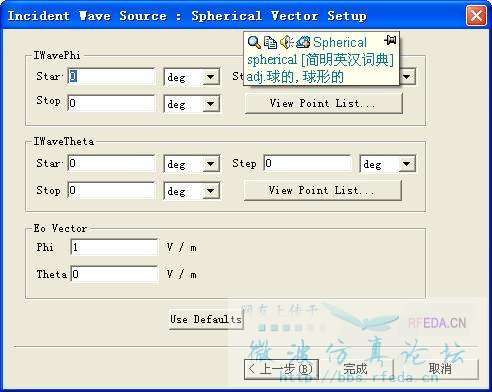Focus the IWavePhi Stop input field

(x=111, y=103)
